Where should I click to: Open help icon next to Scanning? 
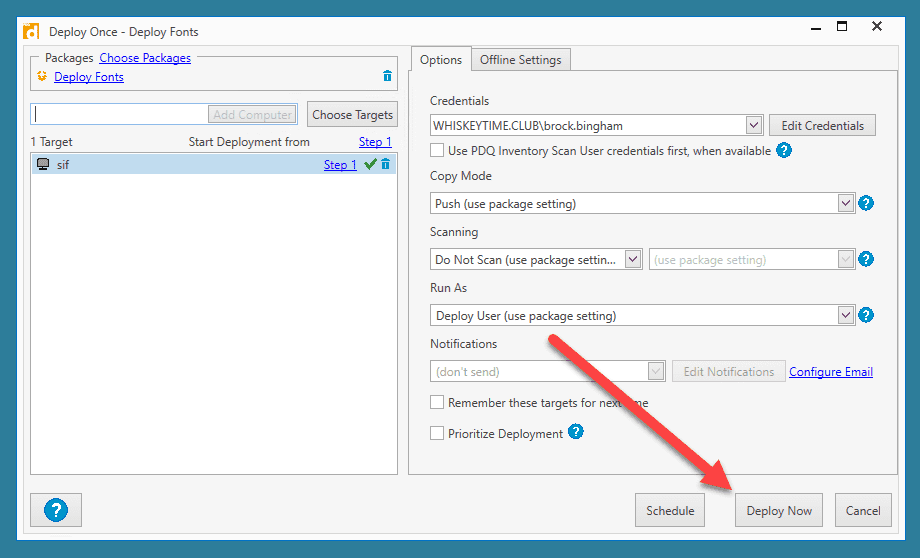pyautogui.click(x=866, y=259)
